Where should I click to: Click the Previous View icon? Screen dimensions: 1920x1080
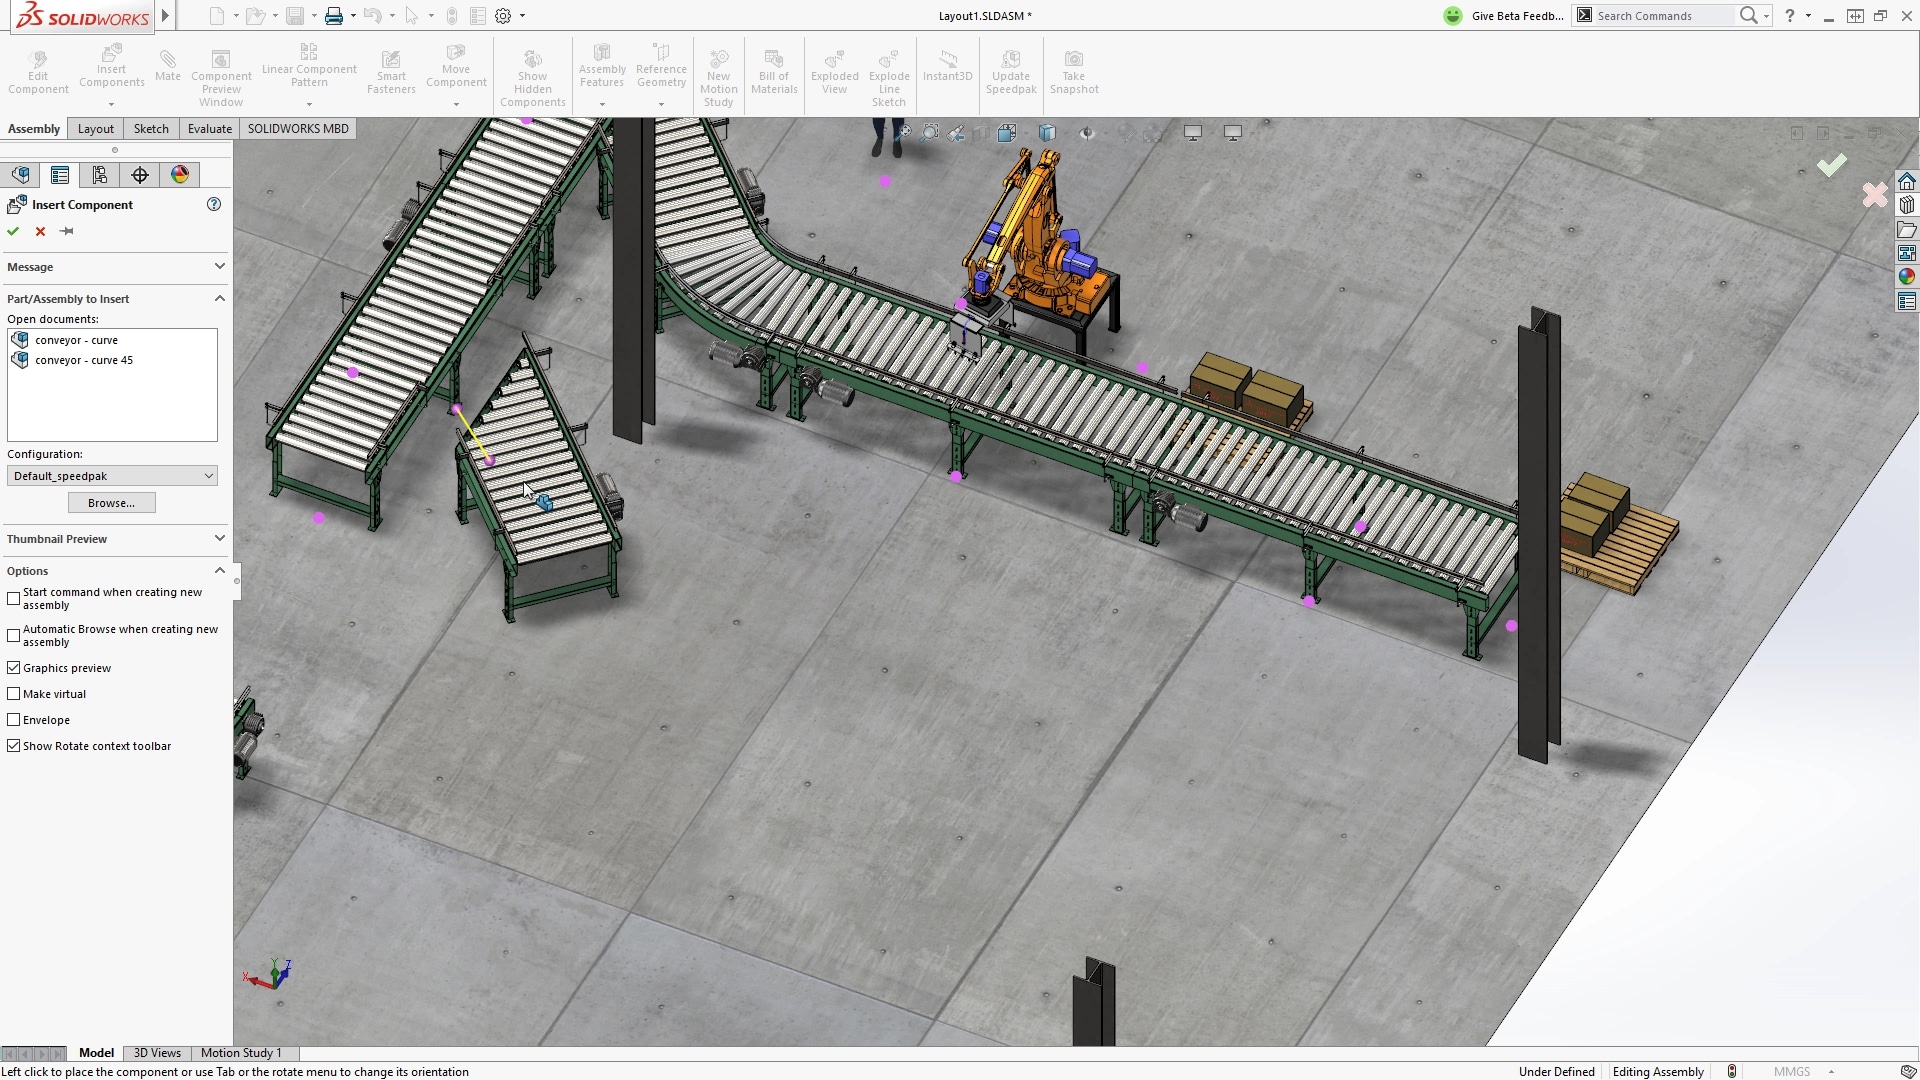pos(956,132)
